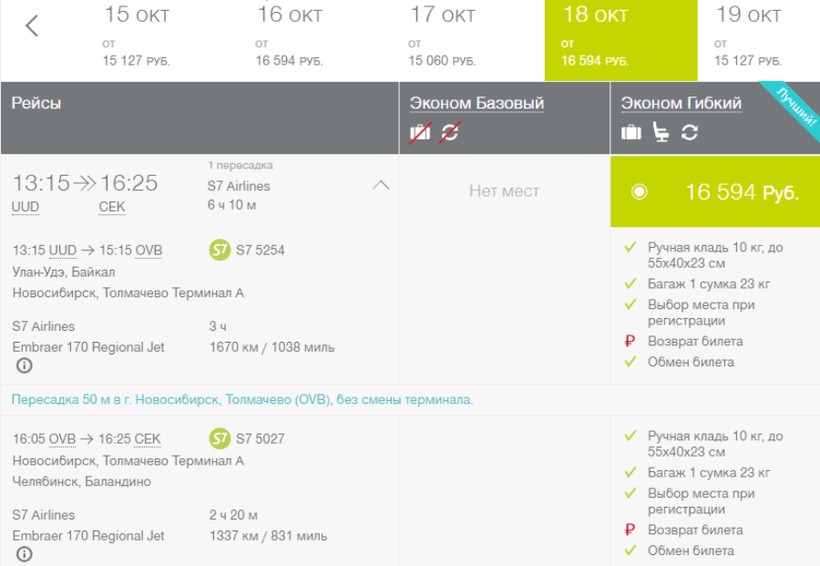Click the S7 logo next to flight S7 5254

[x=220, y=250]
